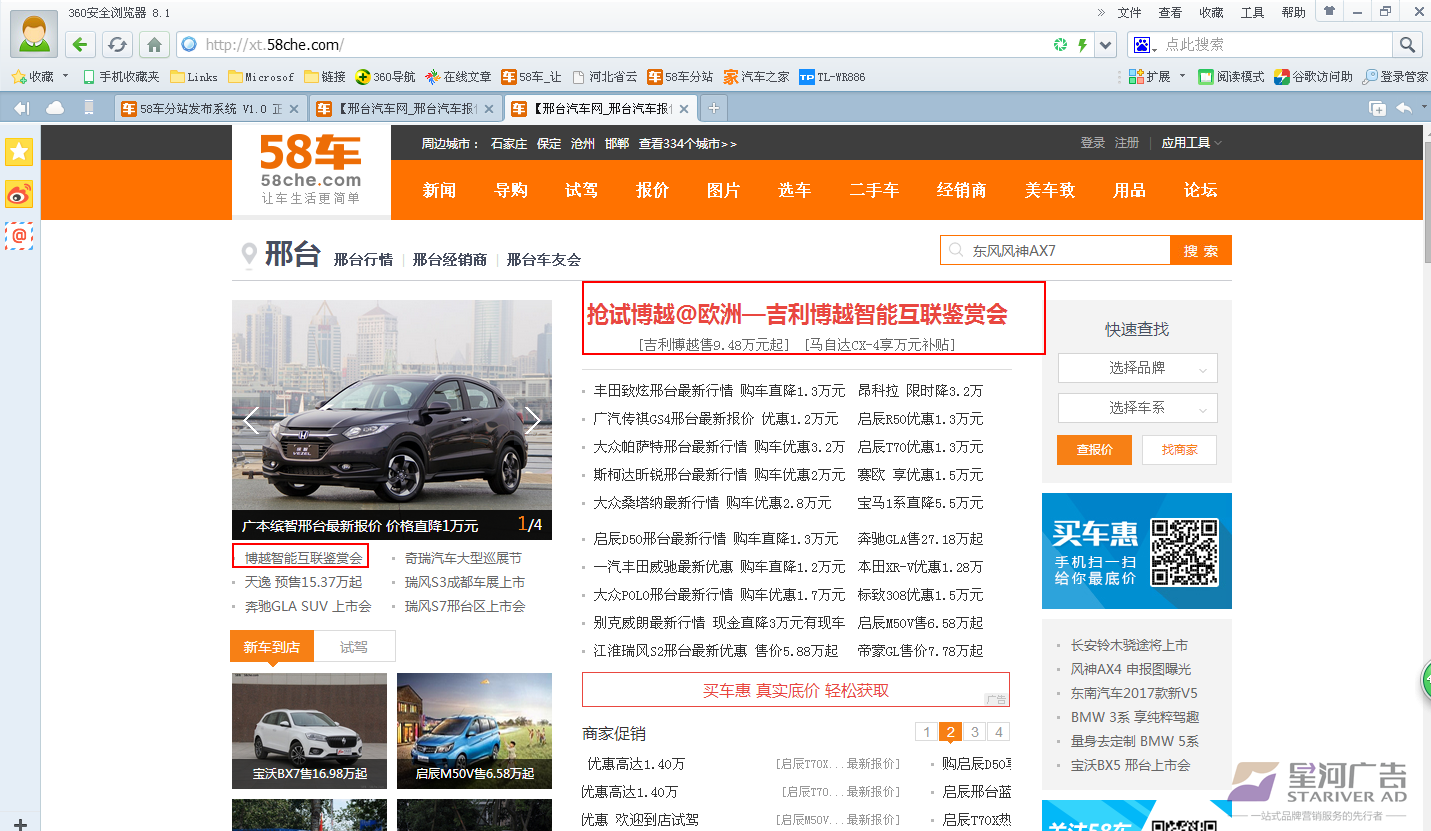
Task: Show next slide with carousel right arrow
Action: coord(533,421)
